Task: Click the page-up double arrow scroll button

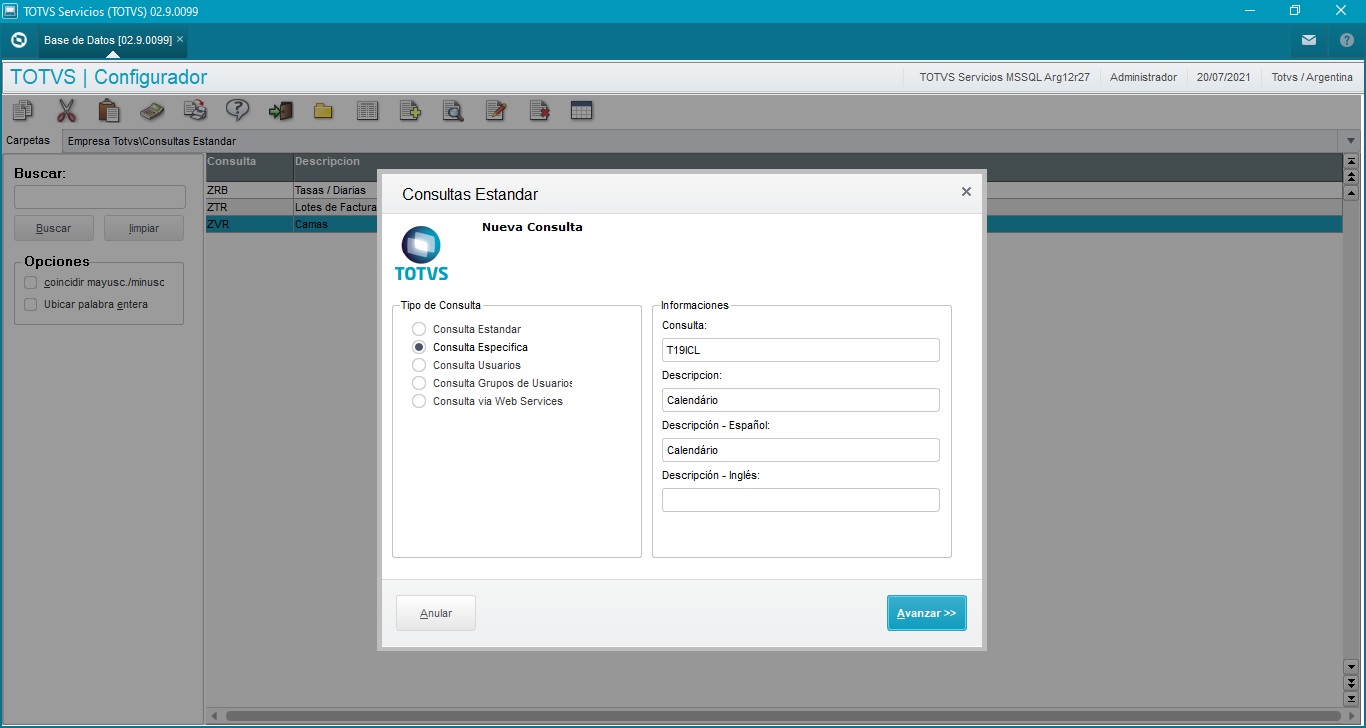Action: point(1351,177)
